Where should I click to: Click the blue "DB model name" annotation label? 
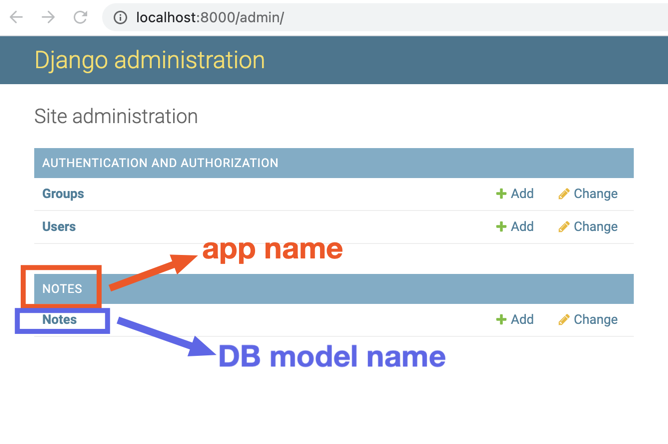[331, 356]
